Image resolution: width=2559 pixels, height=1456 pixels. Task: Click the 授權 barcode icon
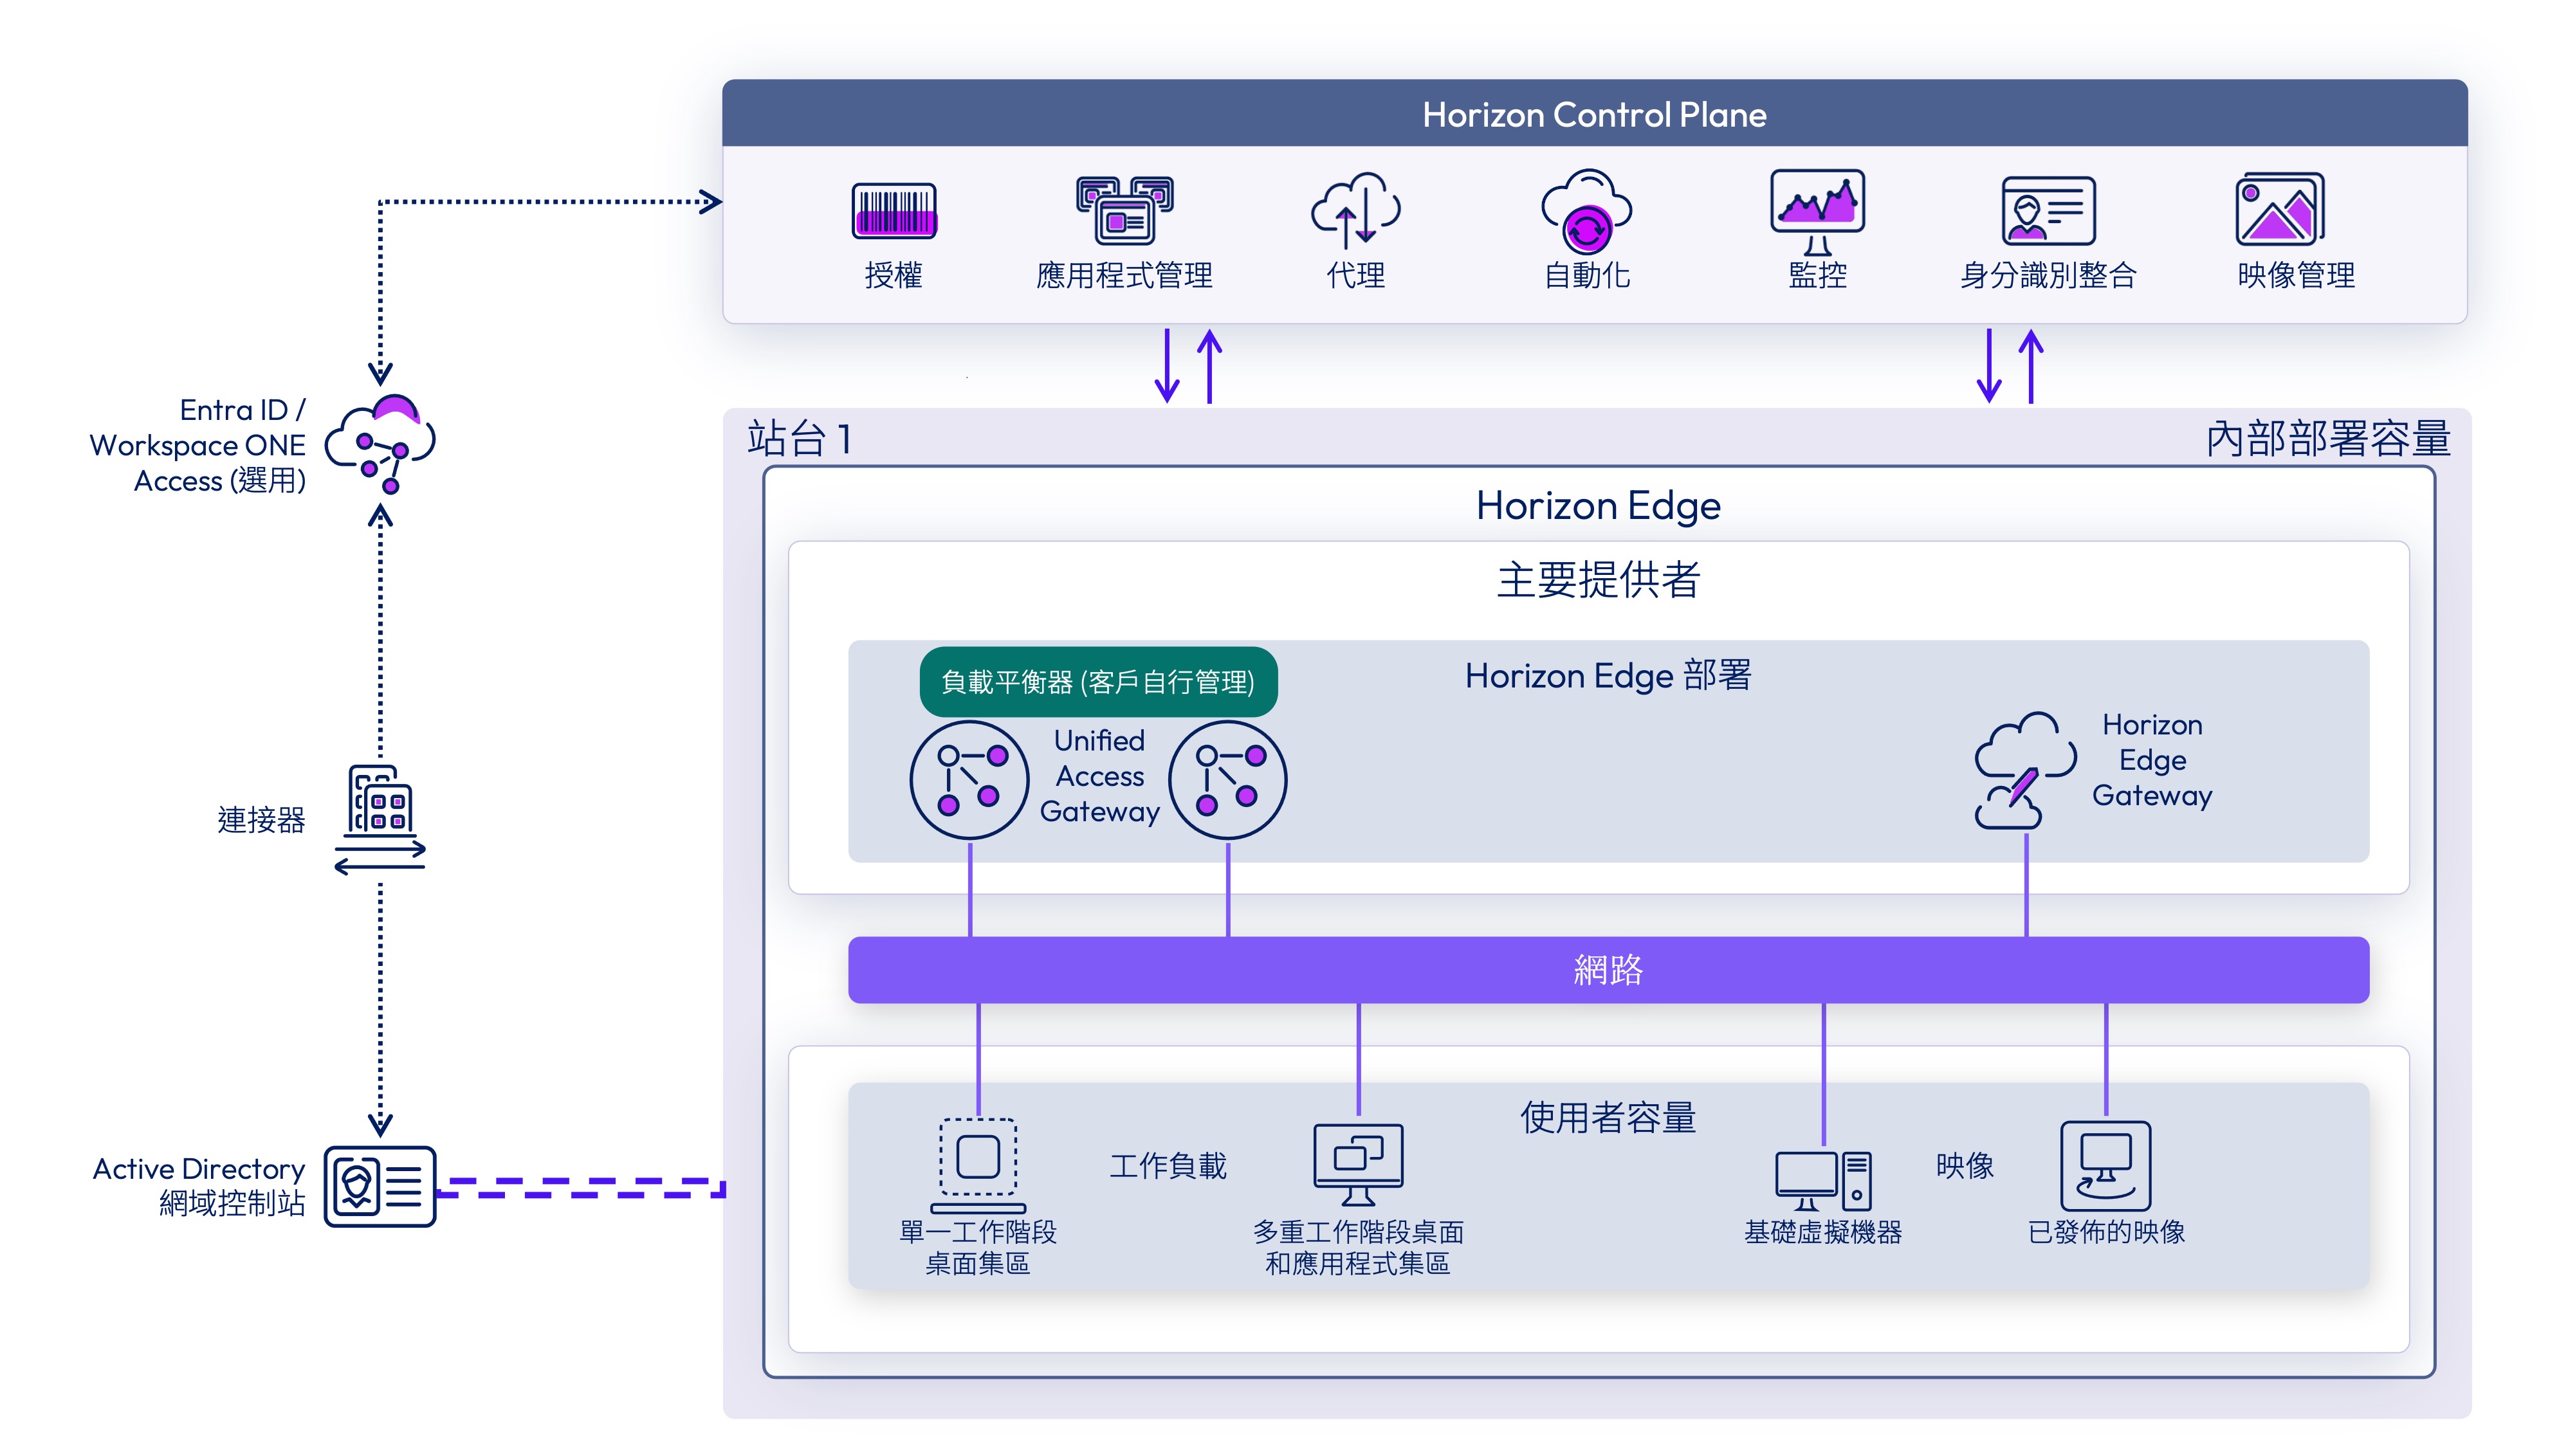point(894,210)
